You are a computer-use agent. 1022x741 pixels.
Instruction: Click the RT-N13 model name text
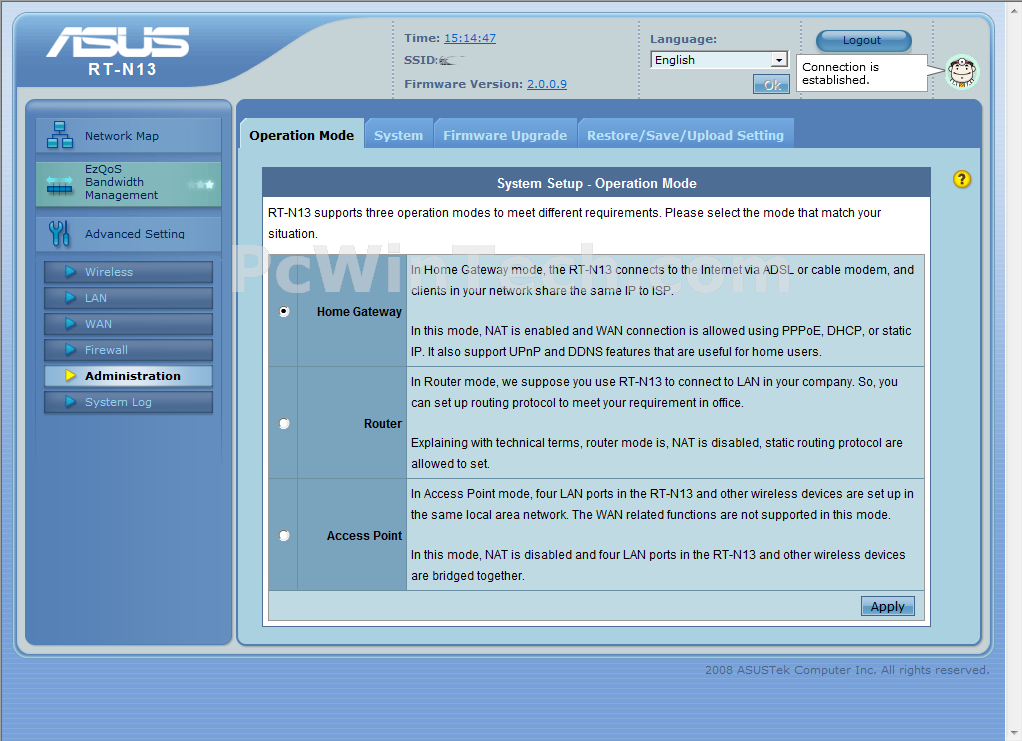(123, 69)
